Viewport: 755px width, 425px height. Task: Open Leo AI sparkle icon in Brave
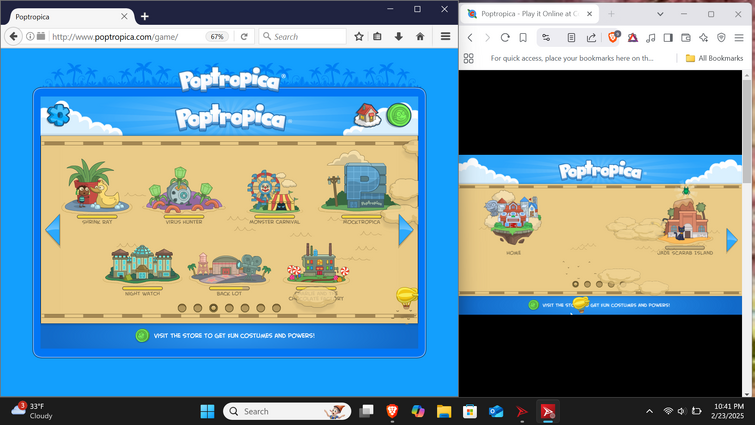pyautogui.click(x=703, y=38)
